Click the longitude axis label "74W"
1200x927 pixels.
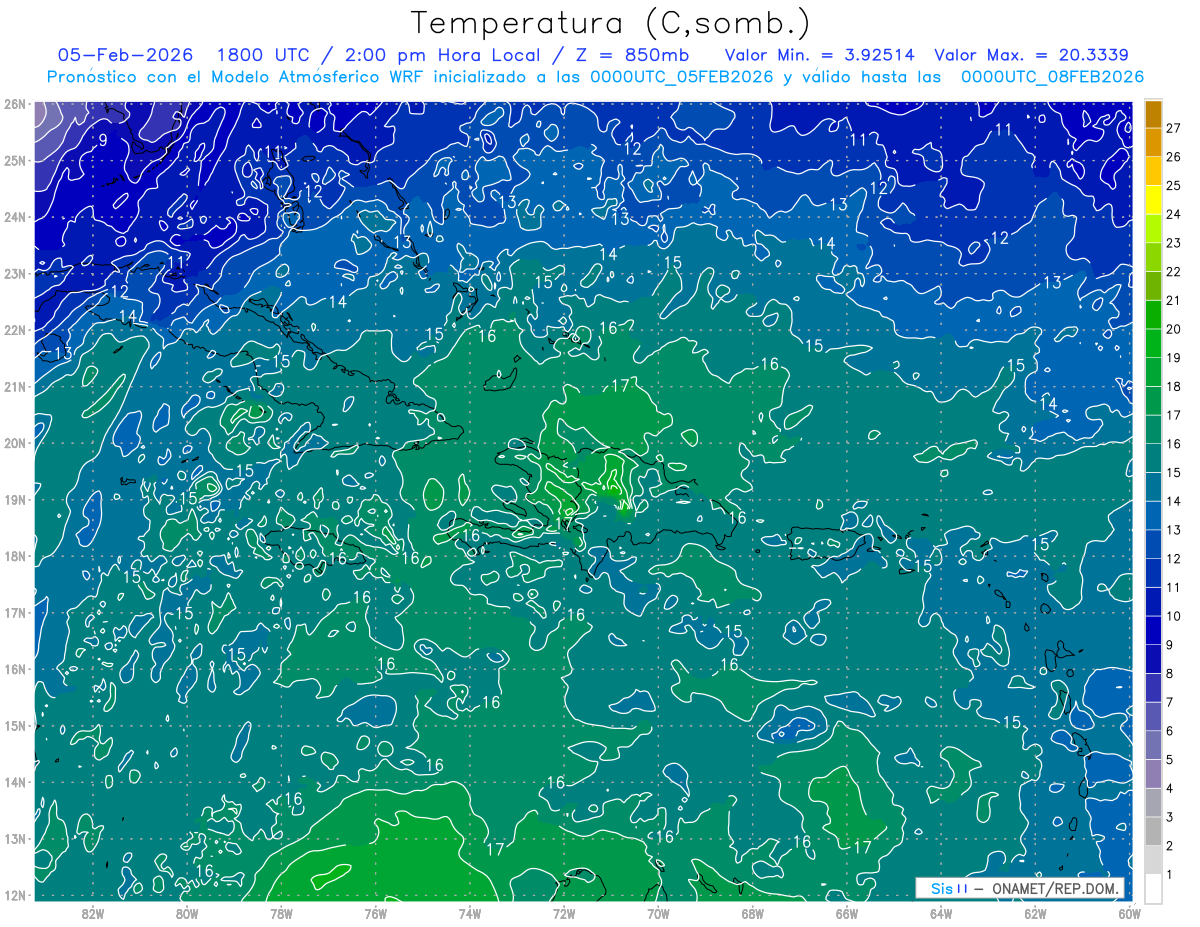(x=469, y=913)
